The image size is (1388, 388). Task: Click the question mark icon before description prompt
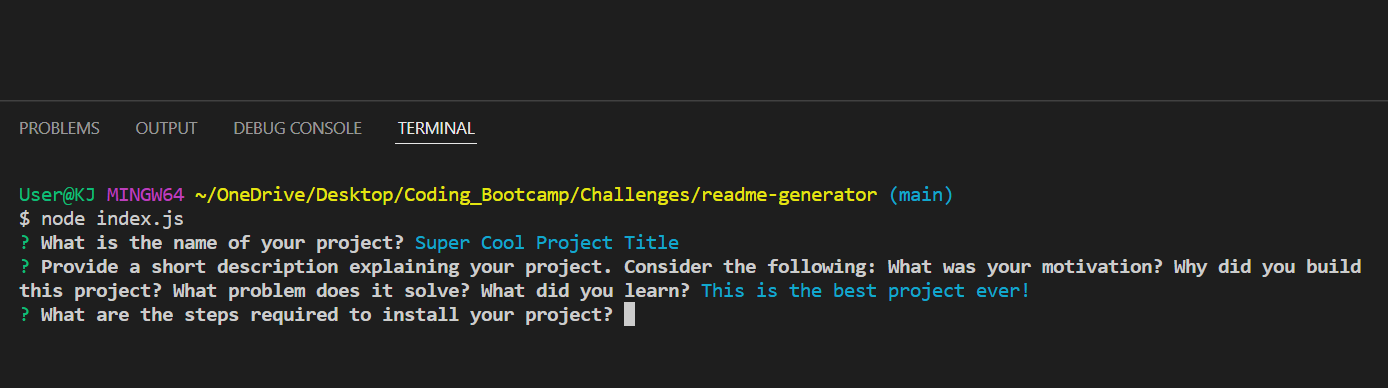(x=24, y=267)
